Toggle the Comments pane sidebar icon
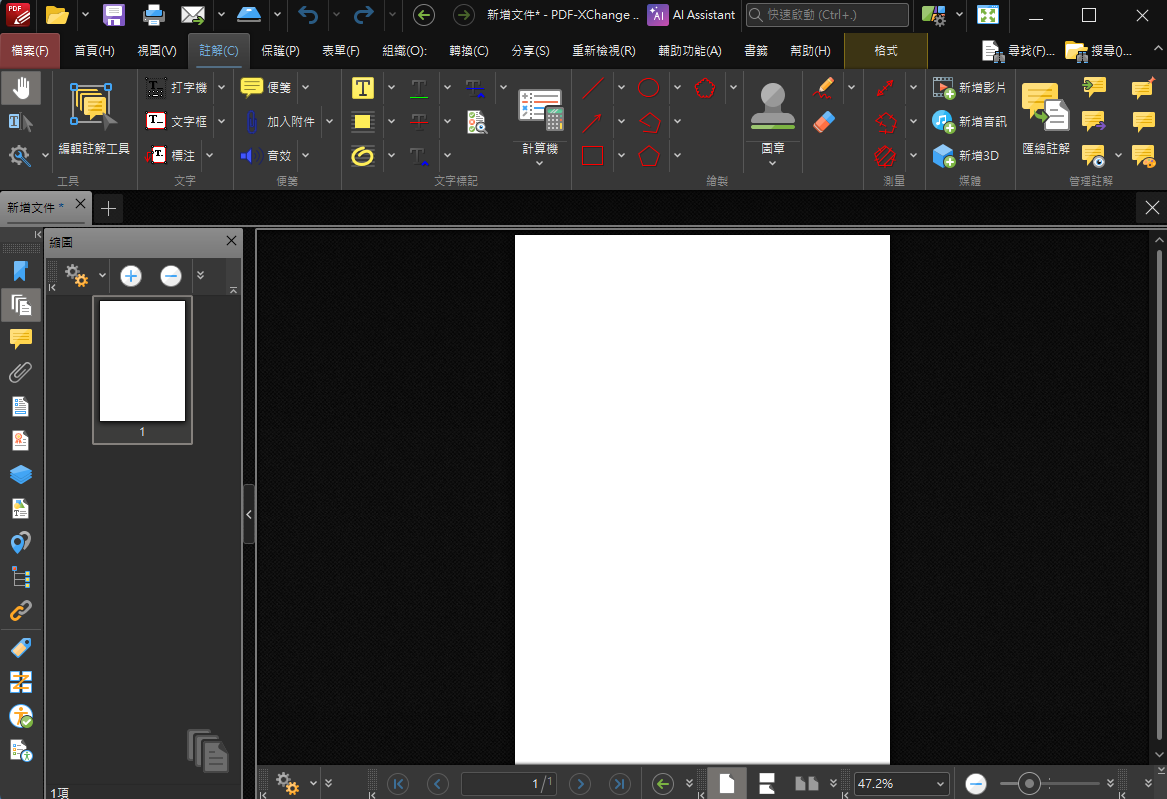The width and height of the screenshot is (1167, 799). [x=21, y=338]
